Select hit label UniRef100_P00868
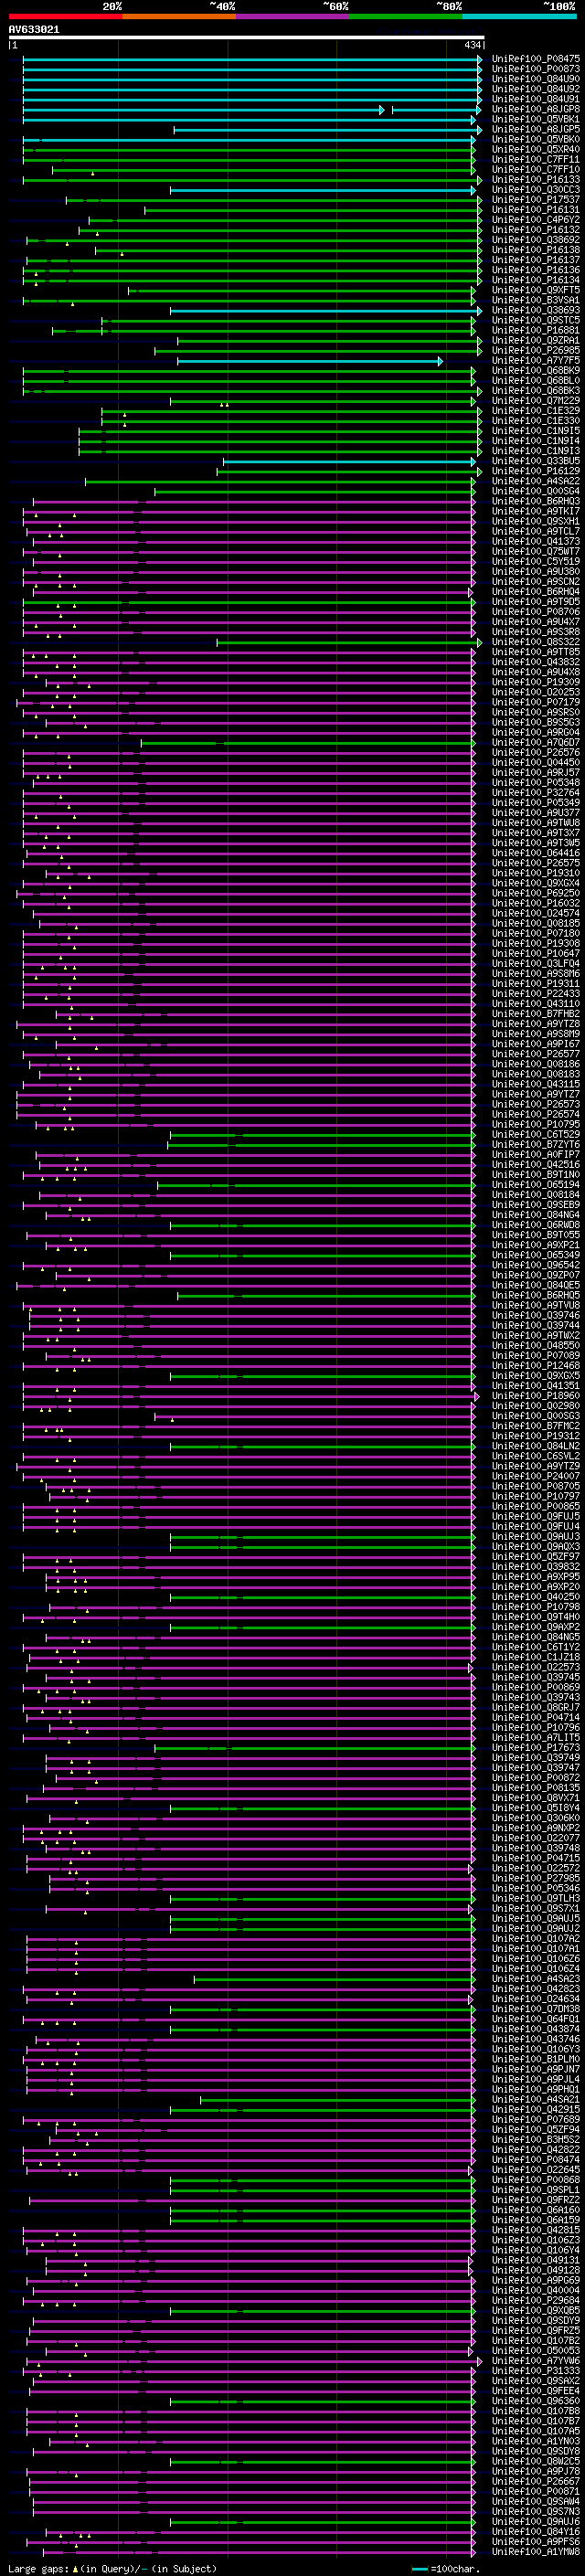The width and height of the screenshot is (585, 2576). [x=535, y=2180]
